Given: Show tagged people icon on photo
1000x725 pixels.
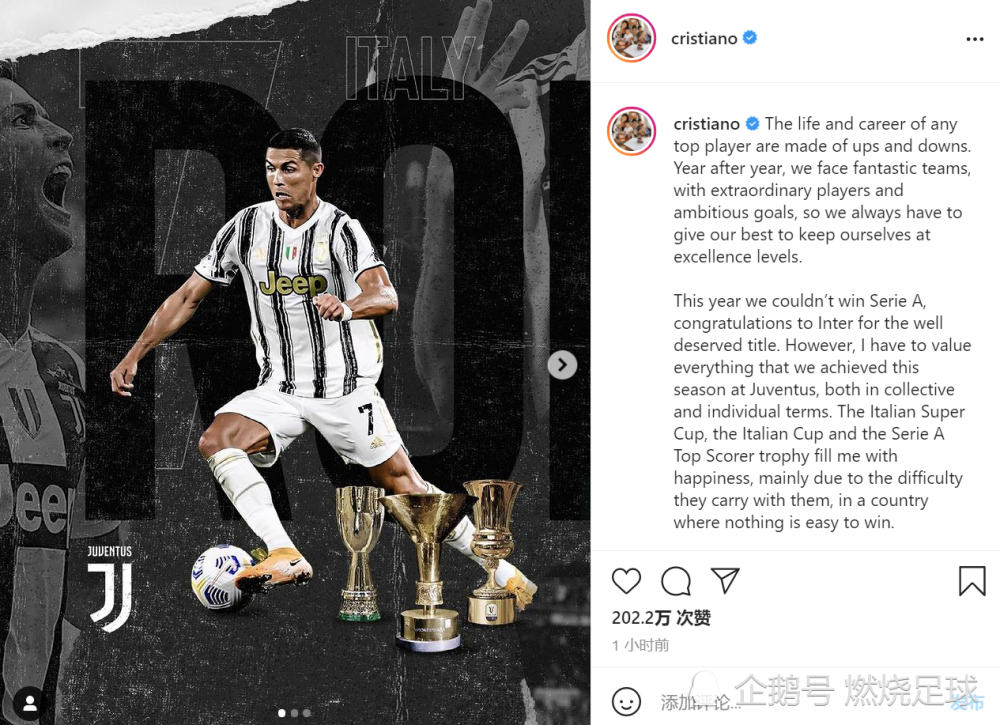Looking at the screenshot, I should coord(29,703).
